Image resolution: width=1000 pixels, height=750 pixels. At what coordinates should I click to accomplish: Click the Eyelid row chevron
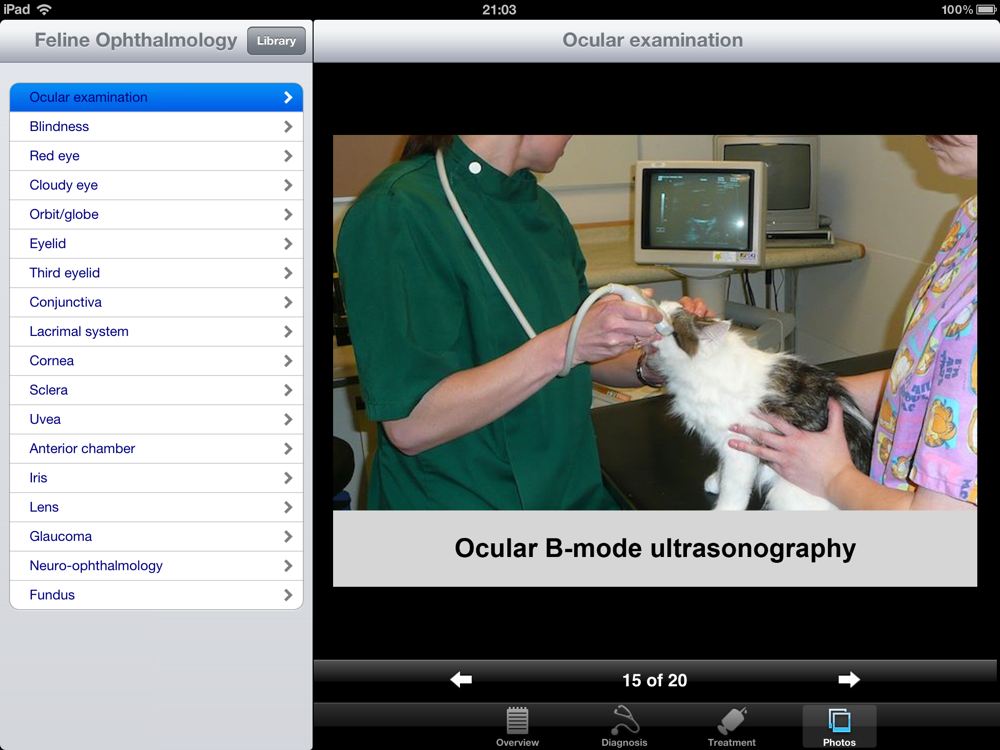288,244
